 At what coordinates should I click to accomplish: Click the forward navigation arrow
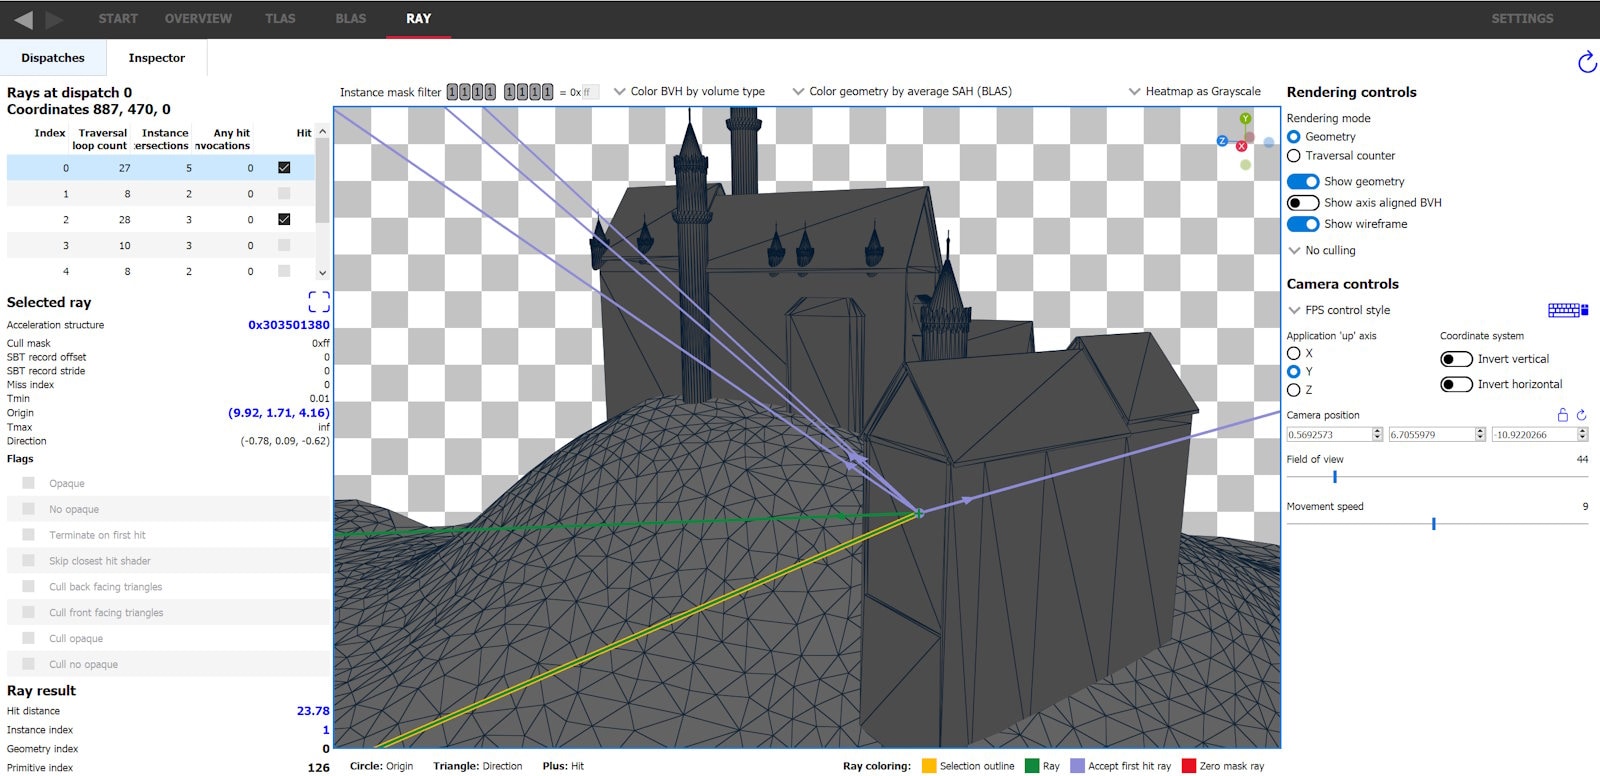click(x=54, y=19)
